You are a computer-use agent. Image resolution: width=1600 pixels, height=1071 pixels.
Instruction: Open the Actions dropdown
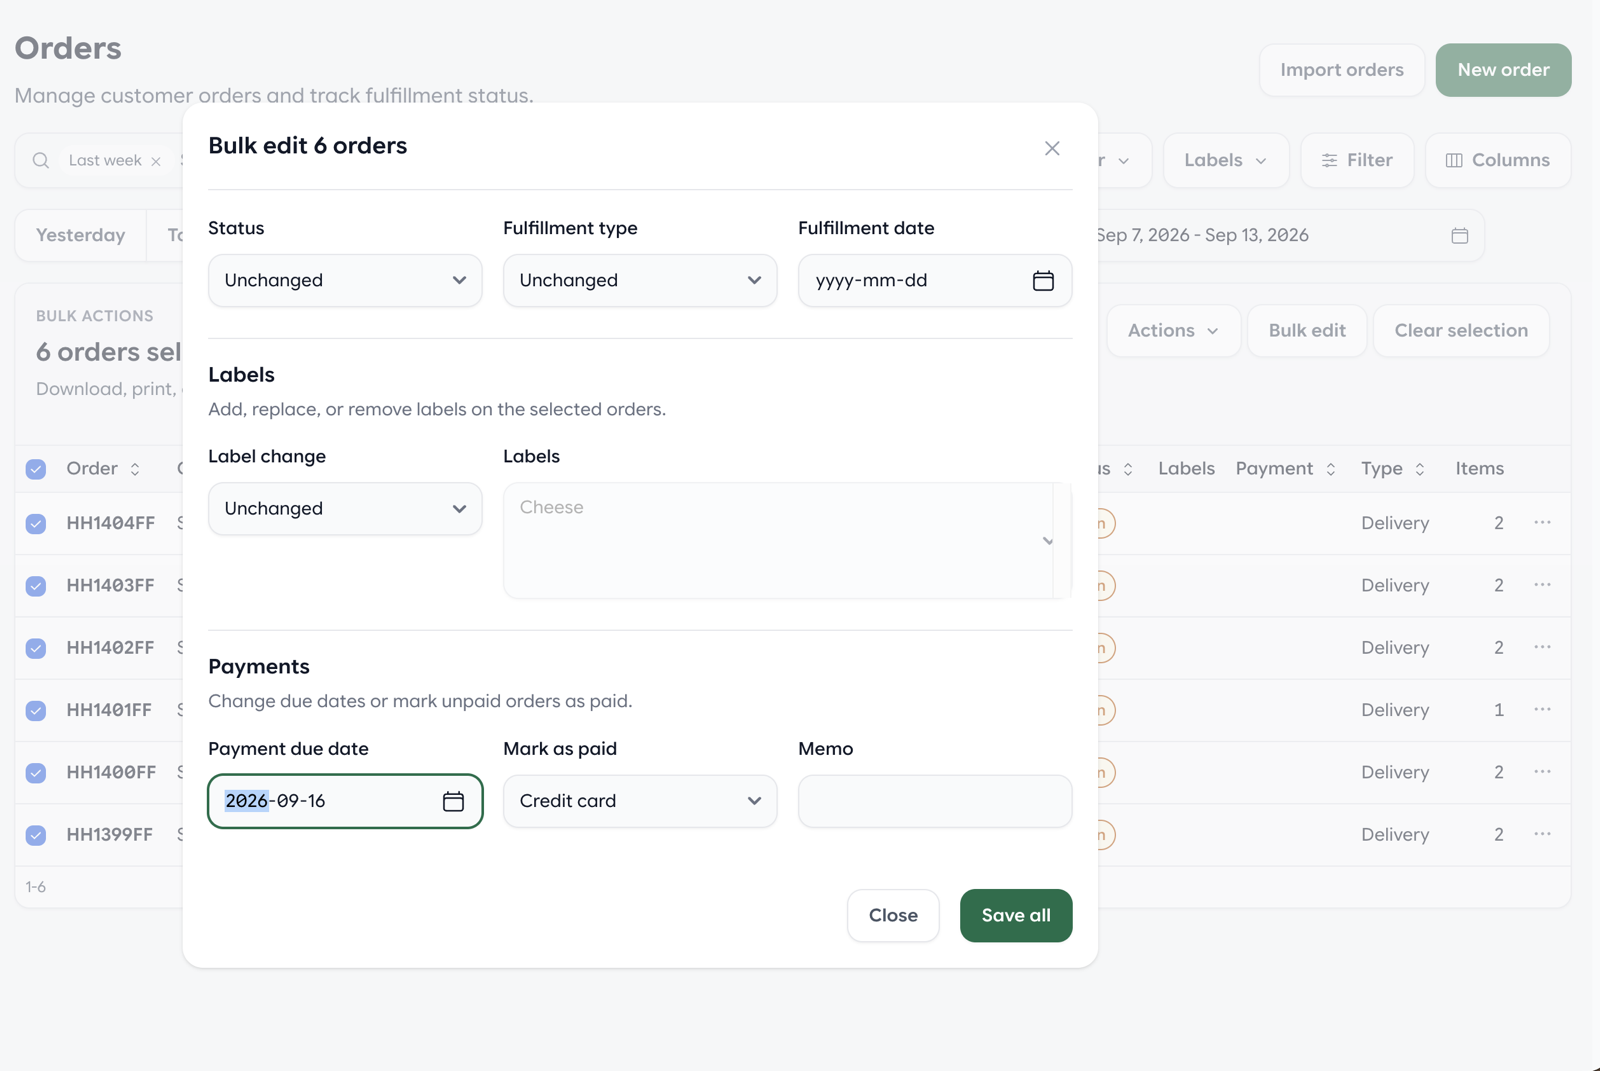click(1173, 331)
